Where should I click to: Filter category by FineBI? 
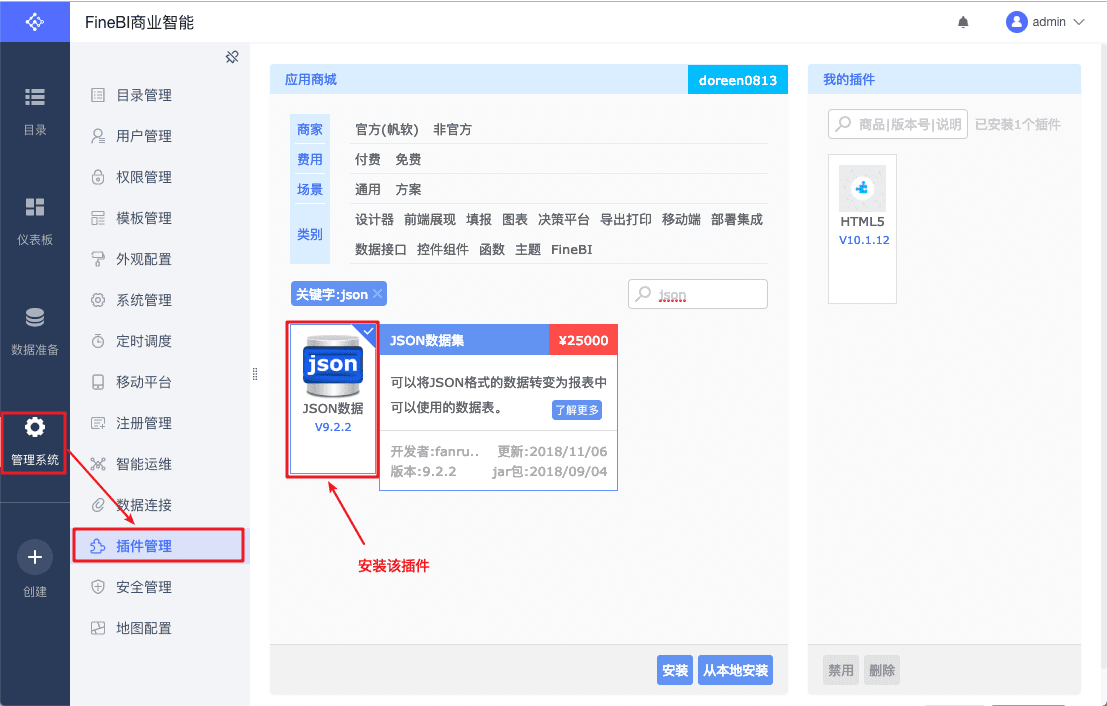click(x=572, y=249)
